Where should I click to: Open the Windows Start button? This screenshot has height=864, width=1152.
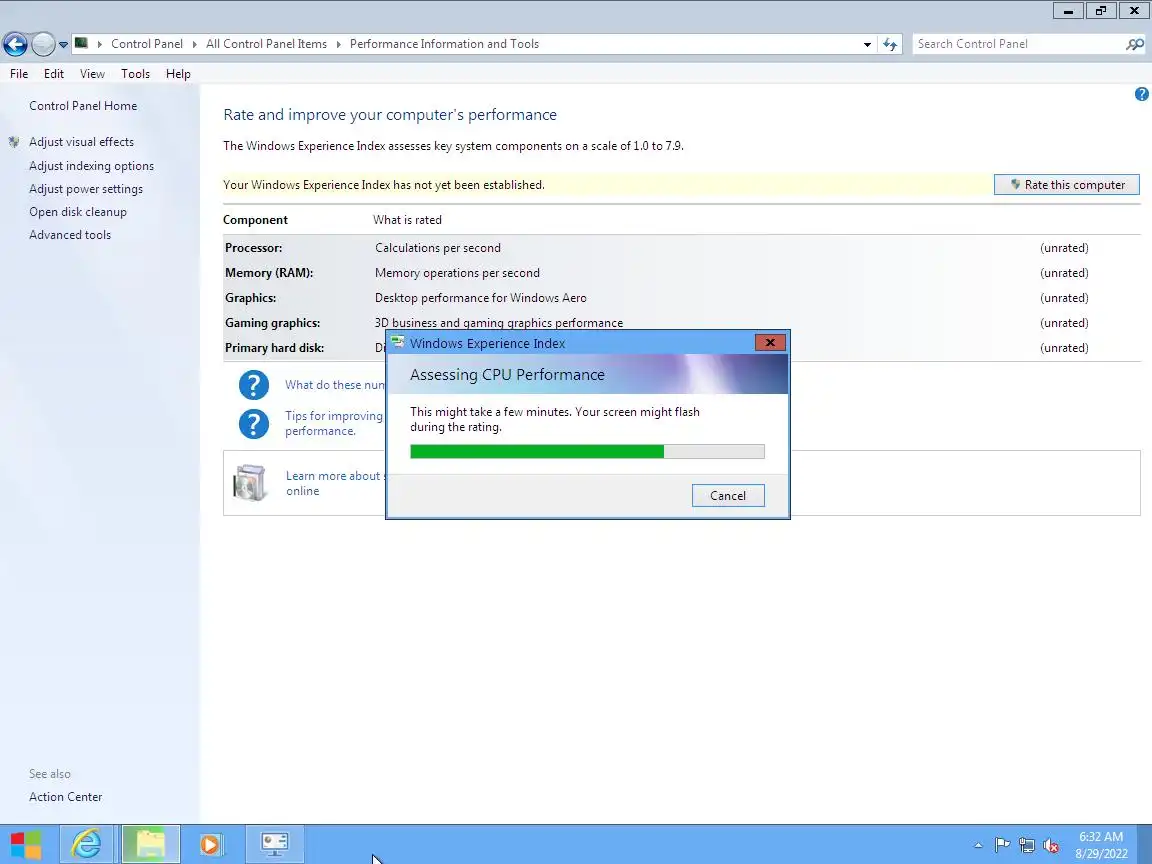pyautogui.click(x=26, y=844)
